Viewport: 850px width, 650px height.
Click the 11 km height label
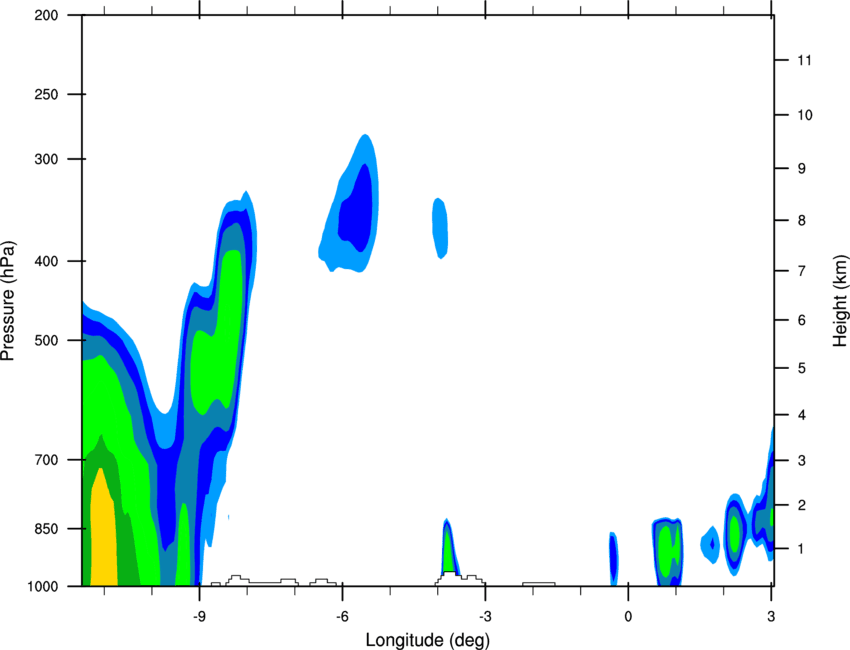click(804, 60)
